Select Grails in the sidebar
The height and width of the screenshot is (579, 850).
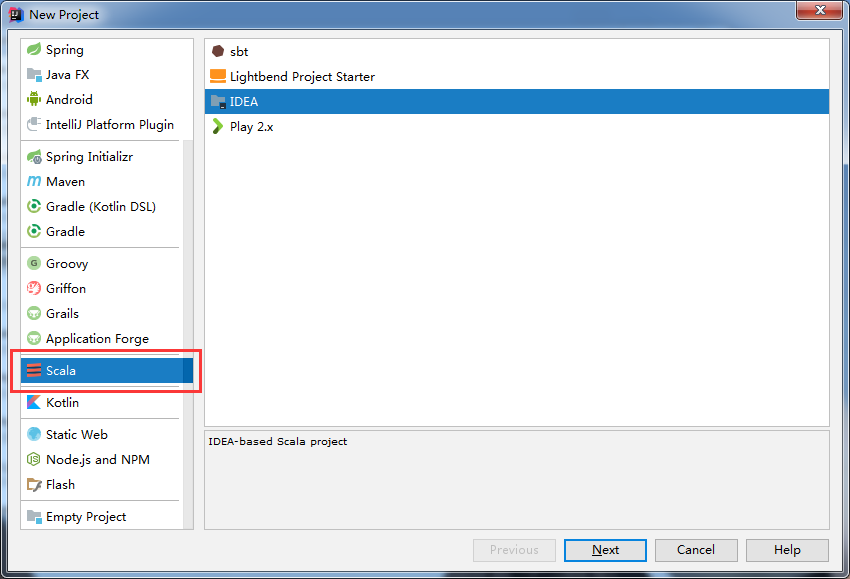point(62,313)
